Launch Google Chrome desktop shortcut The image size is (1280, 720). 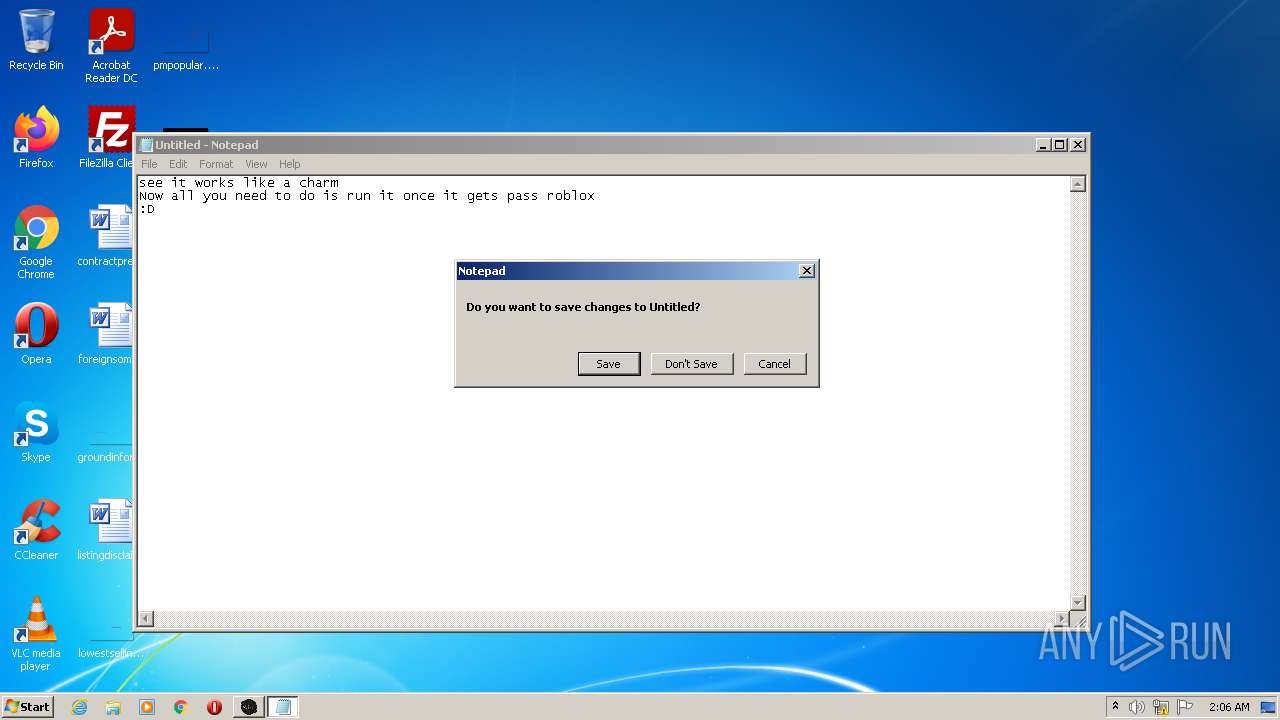(x=36, y=242)
